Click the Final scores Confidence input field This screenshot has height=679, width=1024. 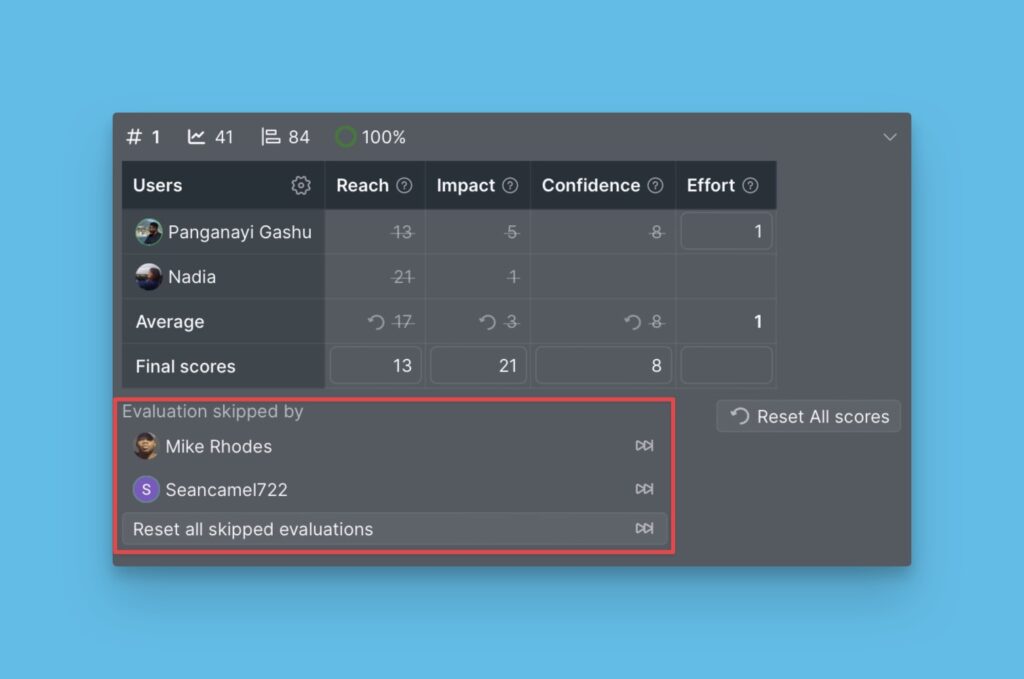tap(603, 366)
